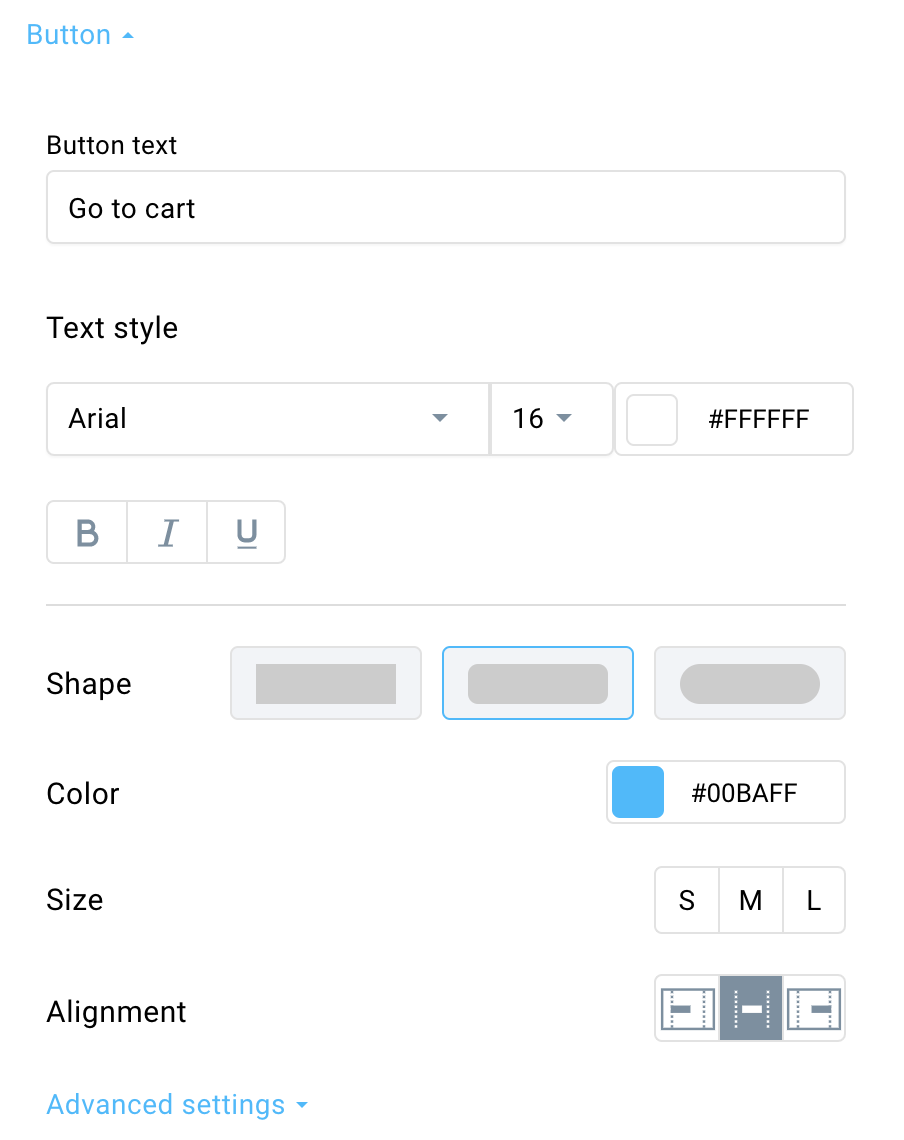Toggle italic text formatting
This screenshot has height=1140, width=904.
click(x=167, y=532)
